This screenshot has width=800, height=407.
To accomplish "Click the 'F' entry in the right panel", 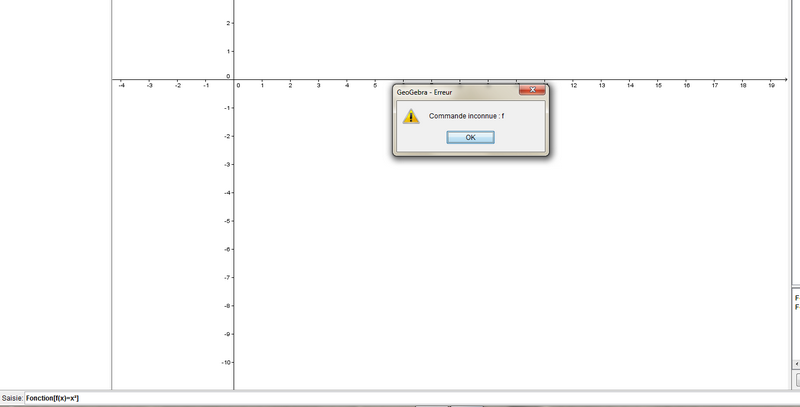I will [x=797, y=298].
